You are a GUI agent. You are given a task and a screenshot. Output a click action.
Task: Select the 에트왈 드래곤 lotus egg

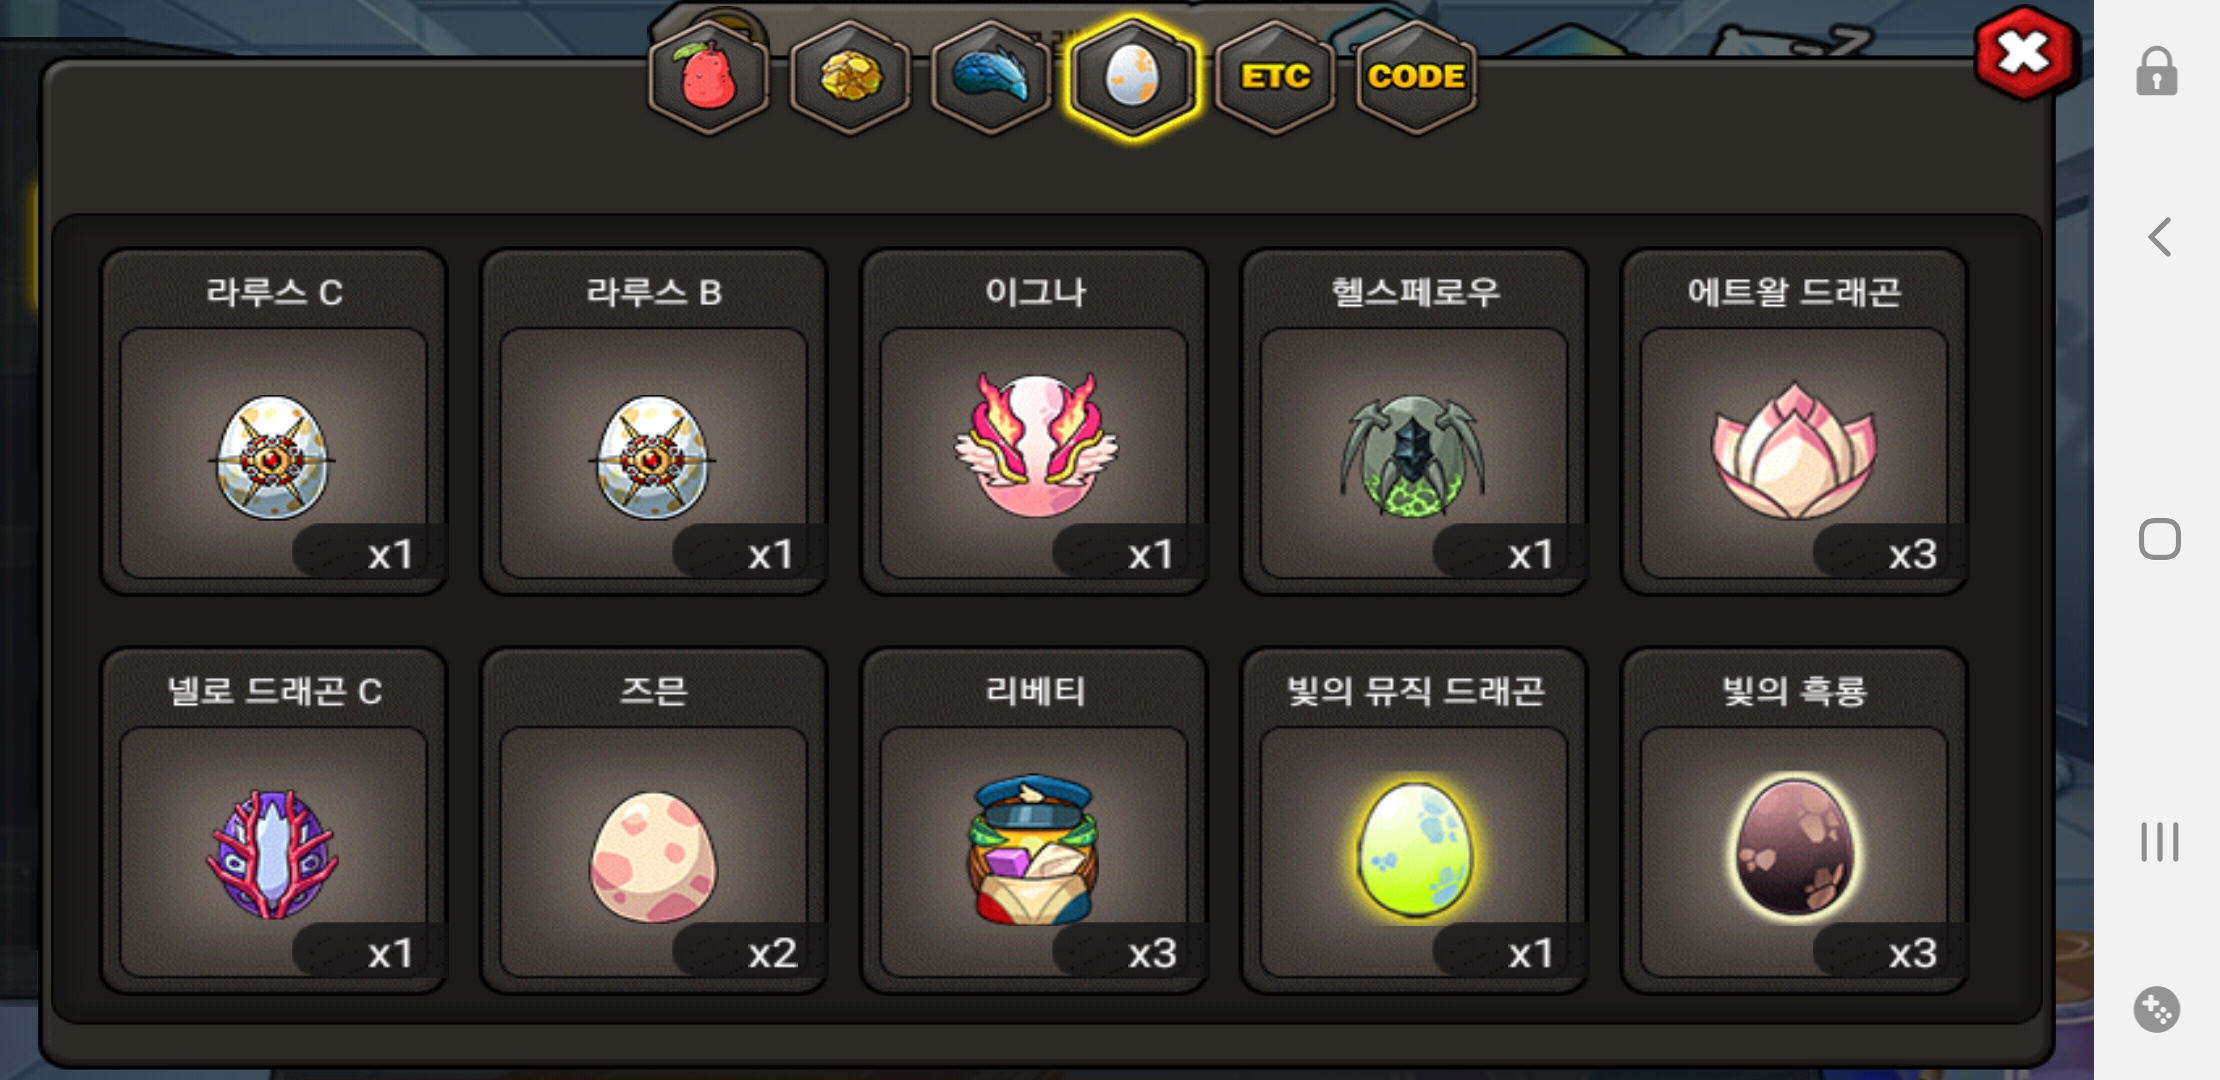click(1794, 422)
